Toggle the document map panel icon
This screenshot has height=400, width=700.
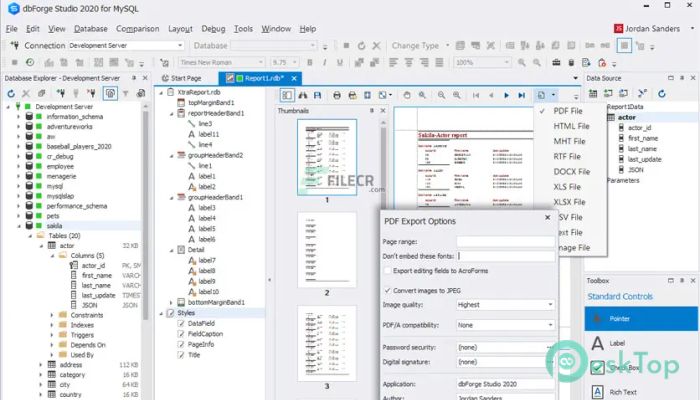(287, 95)
